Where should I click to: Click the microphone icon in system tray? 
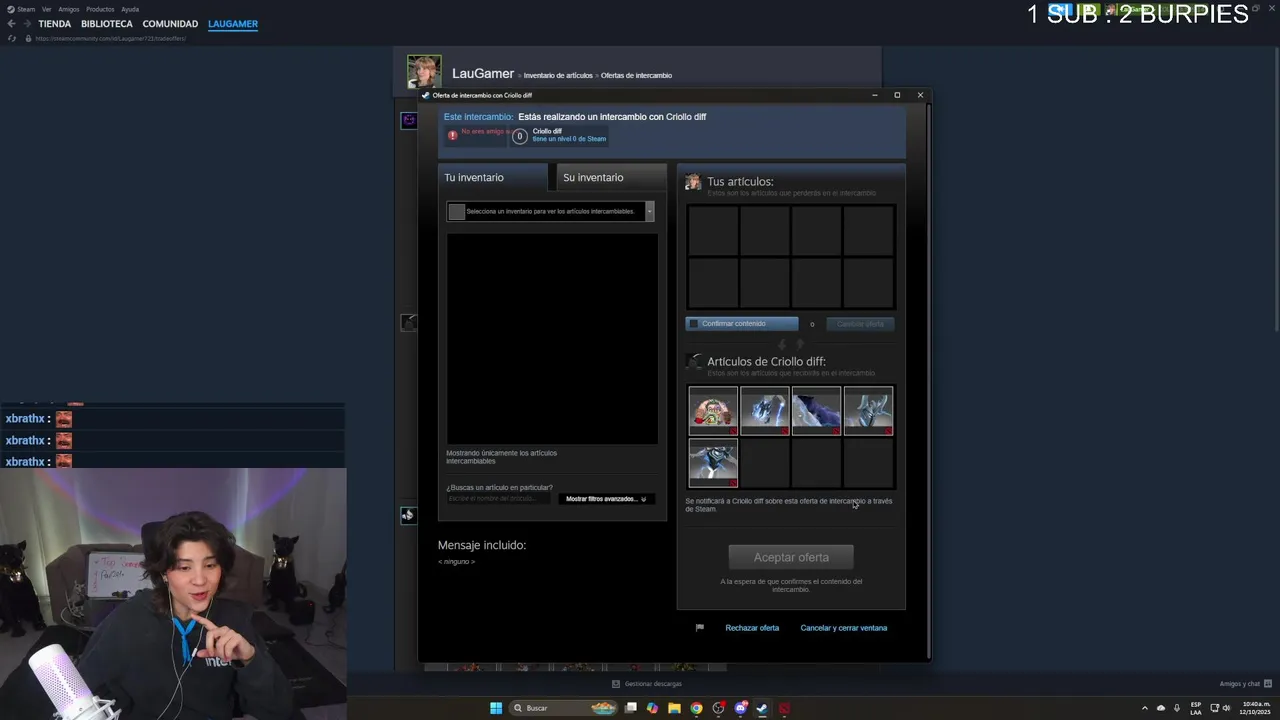1177,708
